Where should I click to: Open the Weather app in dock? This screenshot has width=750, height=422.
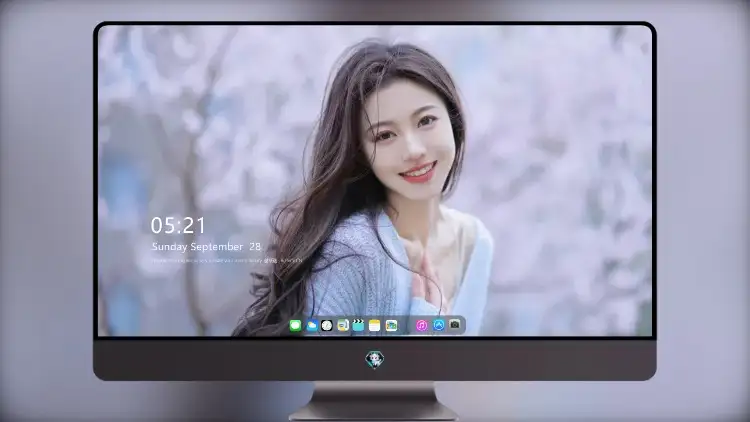311,326
